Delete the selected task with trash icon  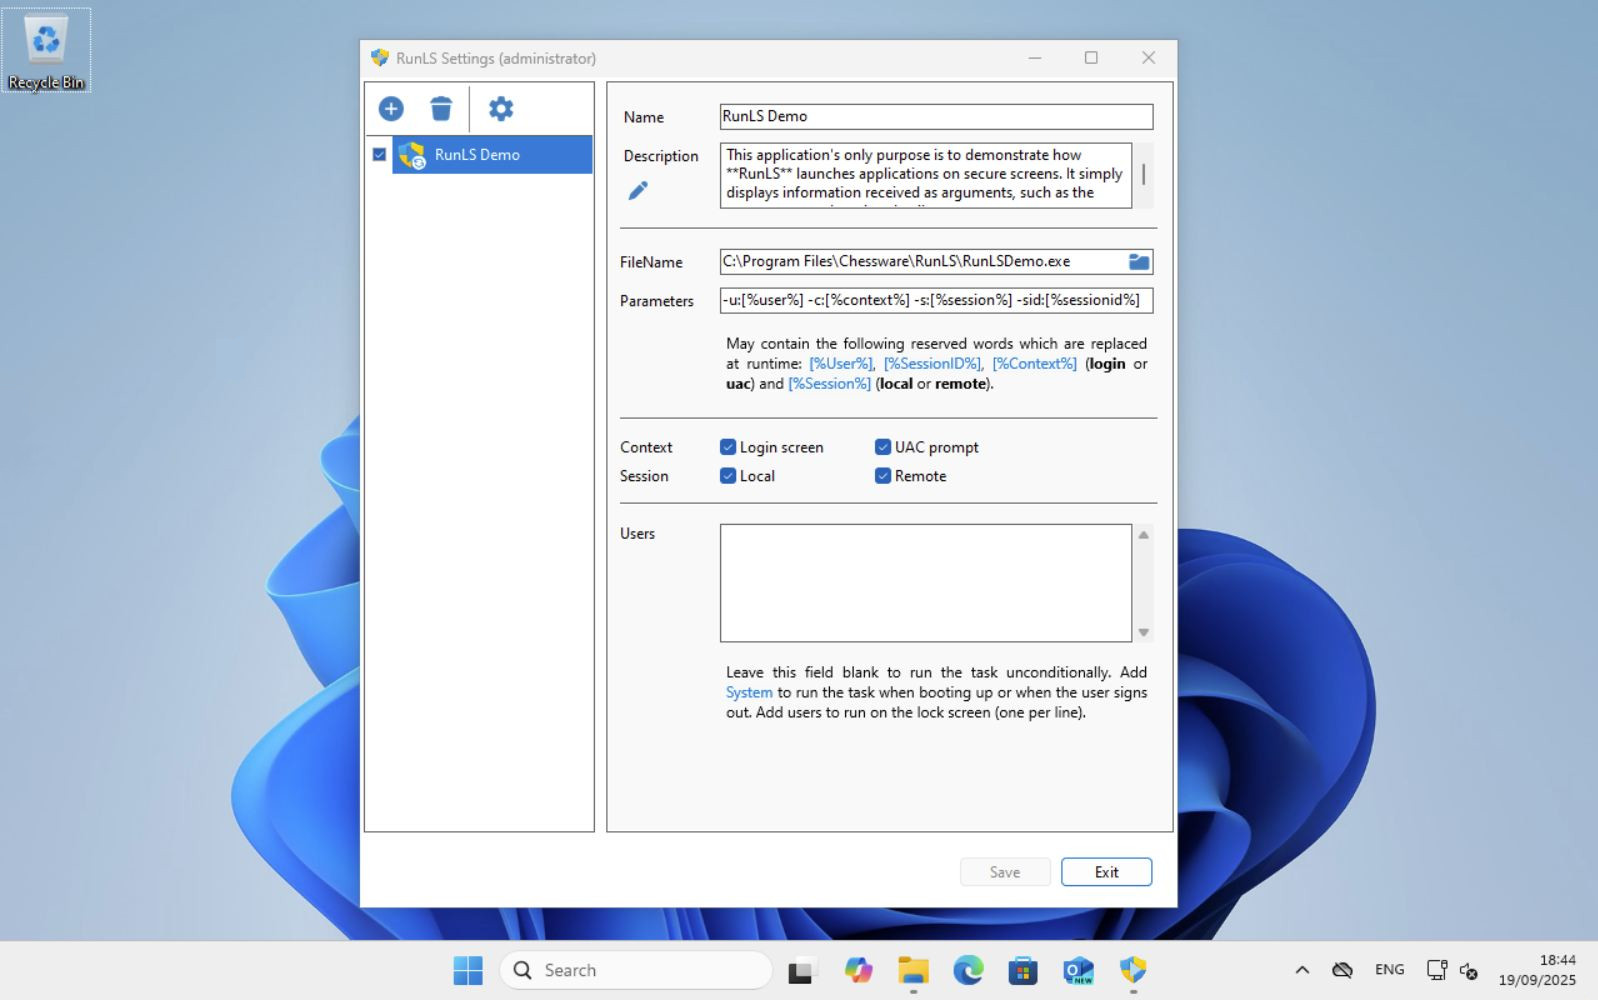click(x=441, y=109)
